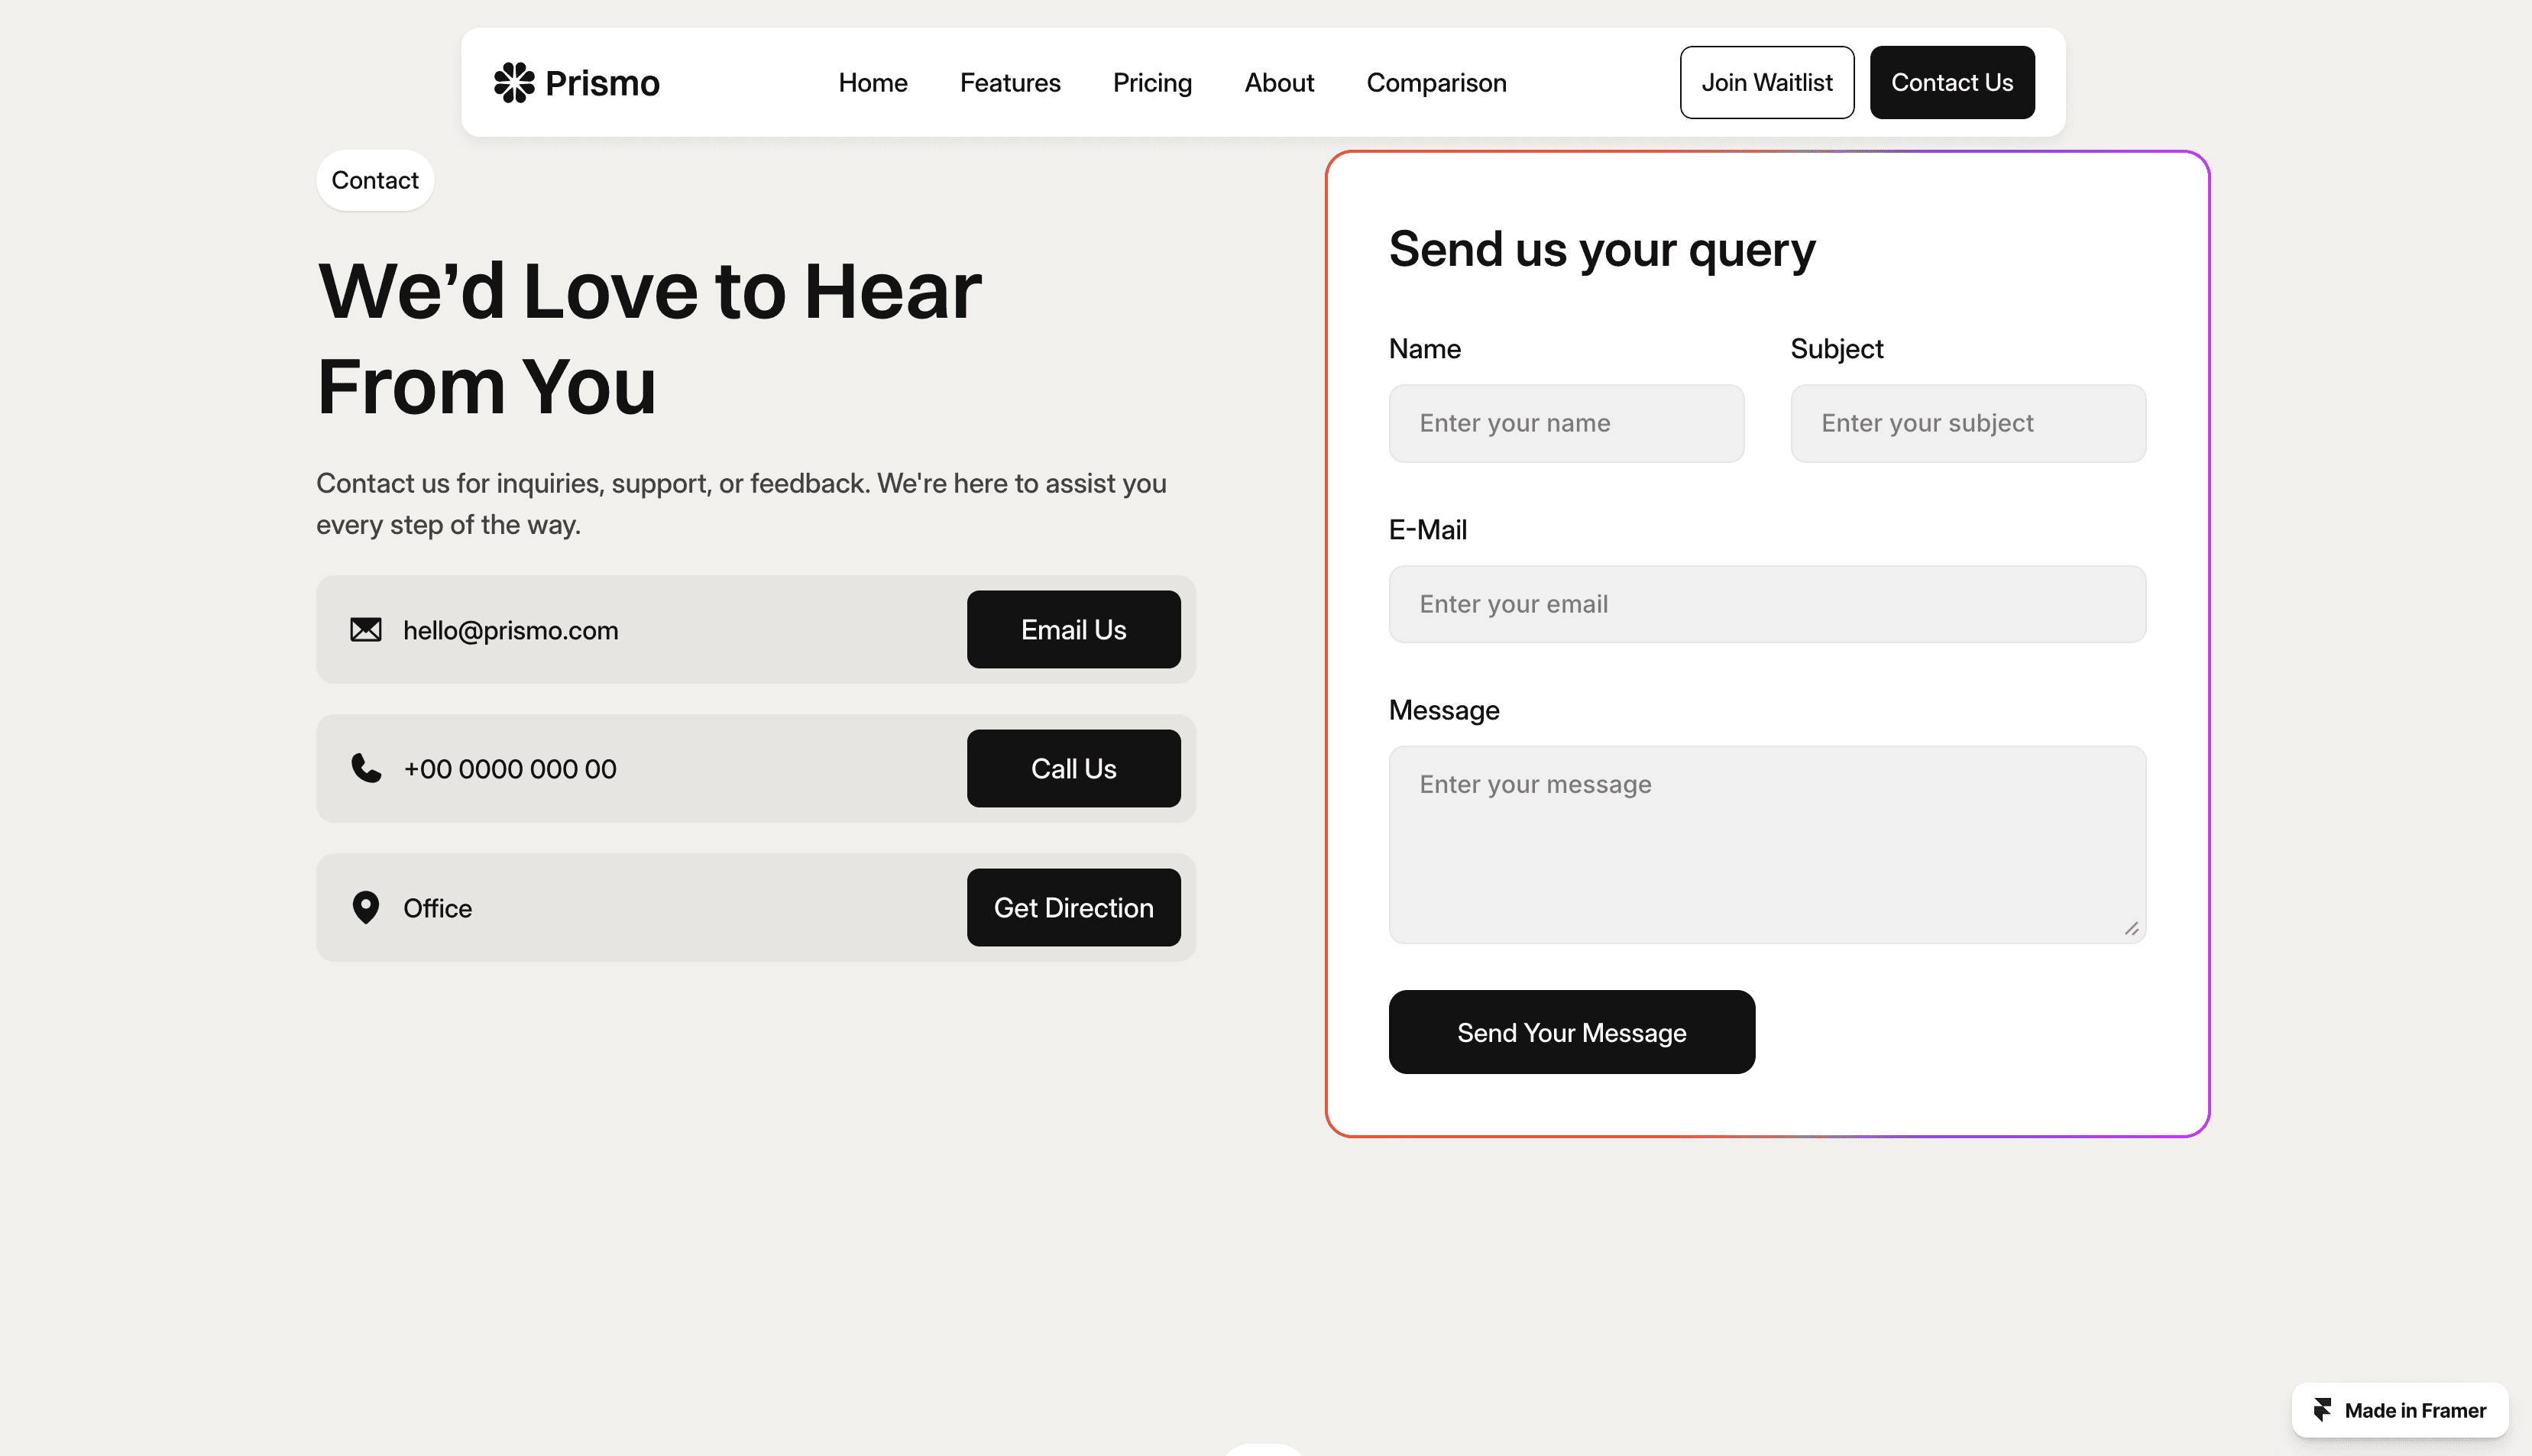The height and width of the screenshot is (1456, 2532).
Task: Visit the About page link
Action: point(1279,82)
